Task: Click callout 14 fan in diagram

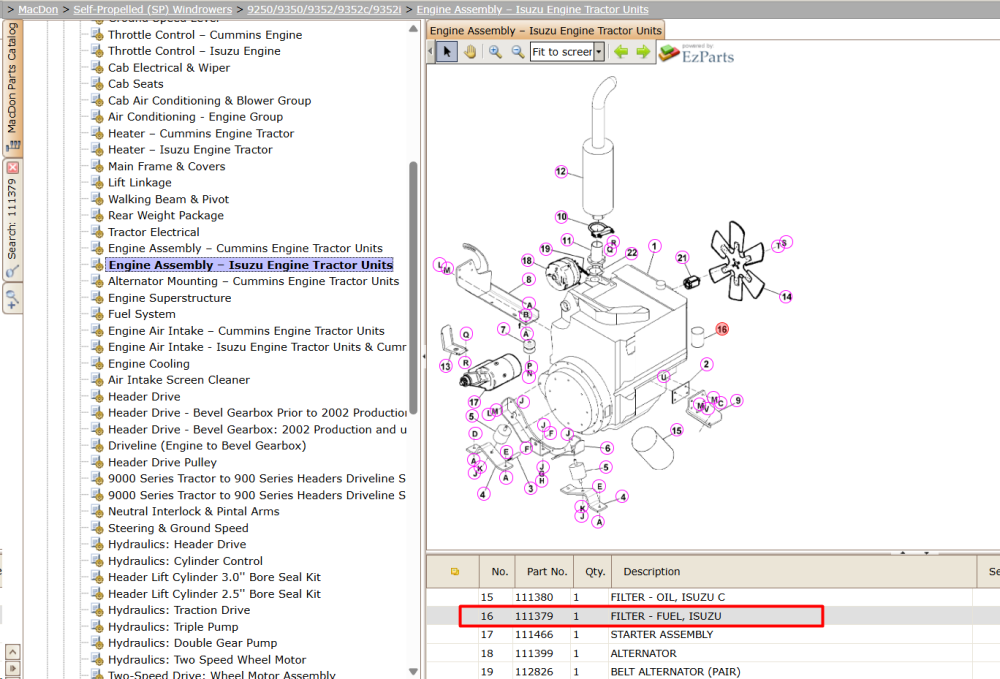Action: tap(786, 296)
